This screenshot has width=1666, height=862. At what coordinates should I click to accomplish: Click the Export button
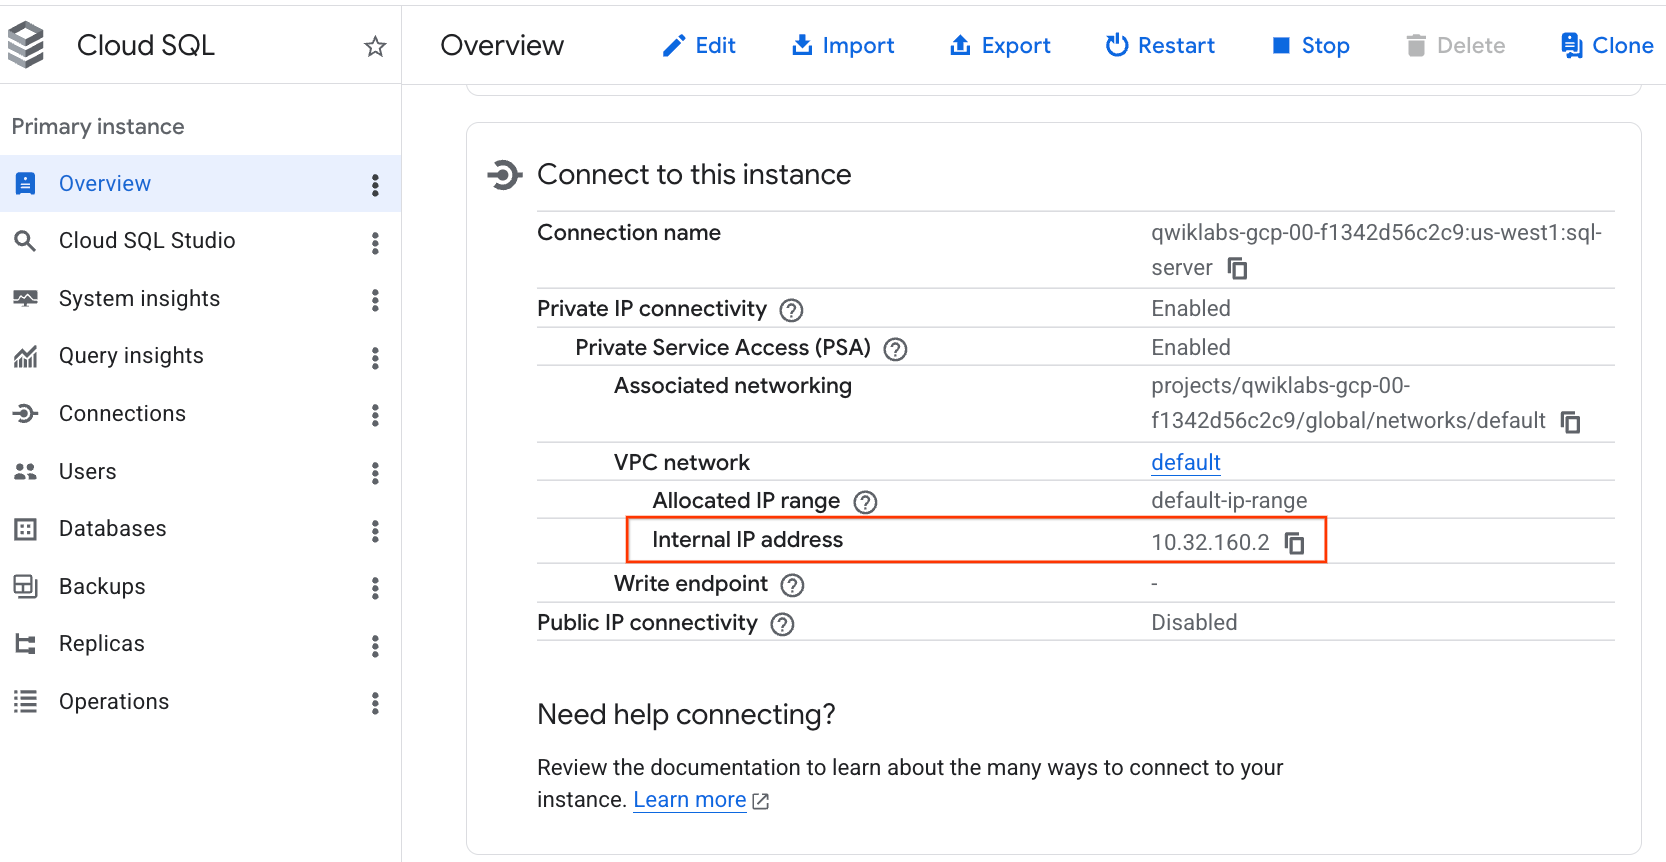[1000, 46]
